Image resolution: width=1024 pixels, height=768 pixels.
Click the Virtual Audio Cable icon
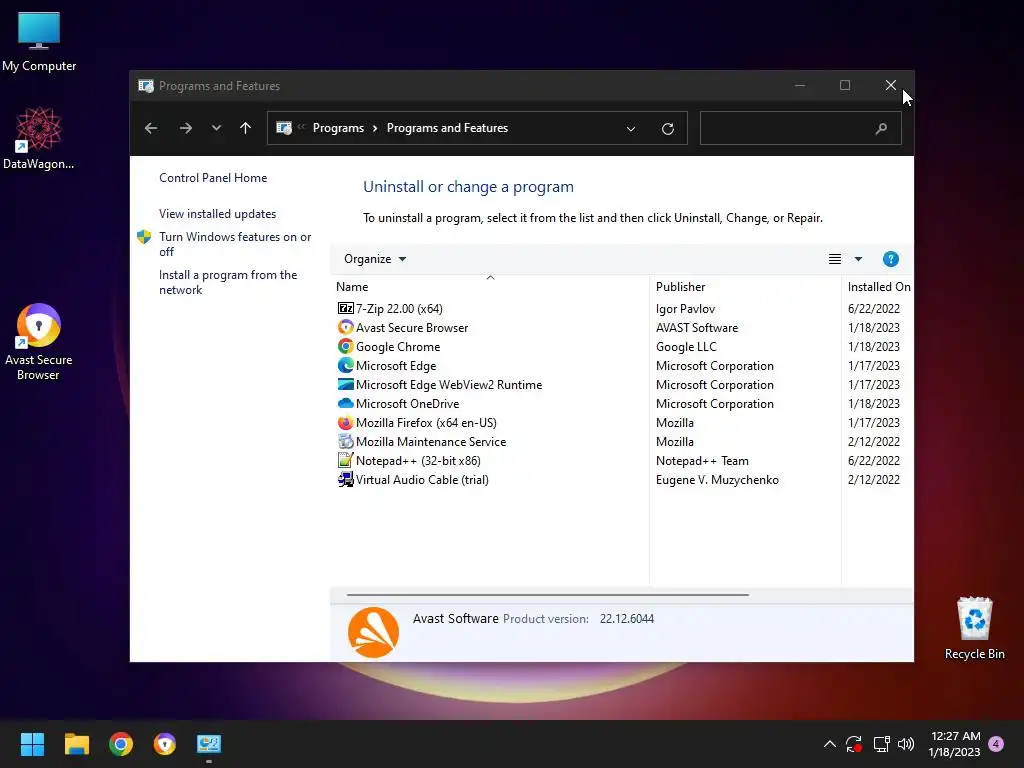click(345, 479)
